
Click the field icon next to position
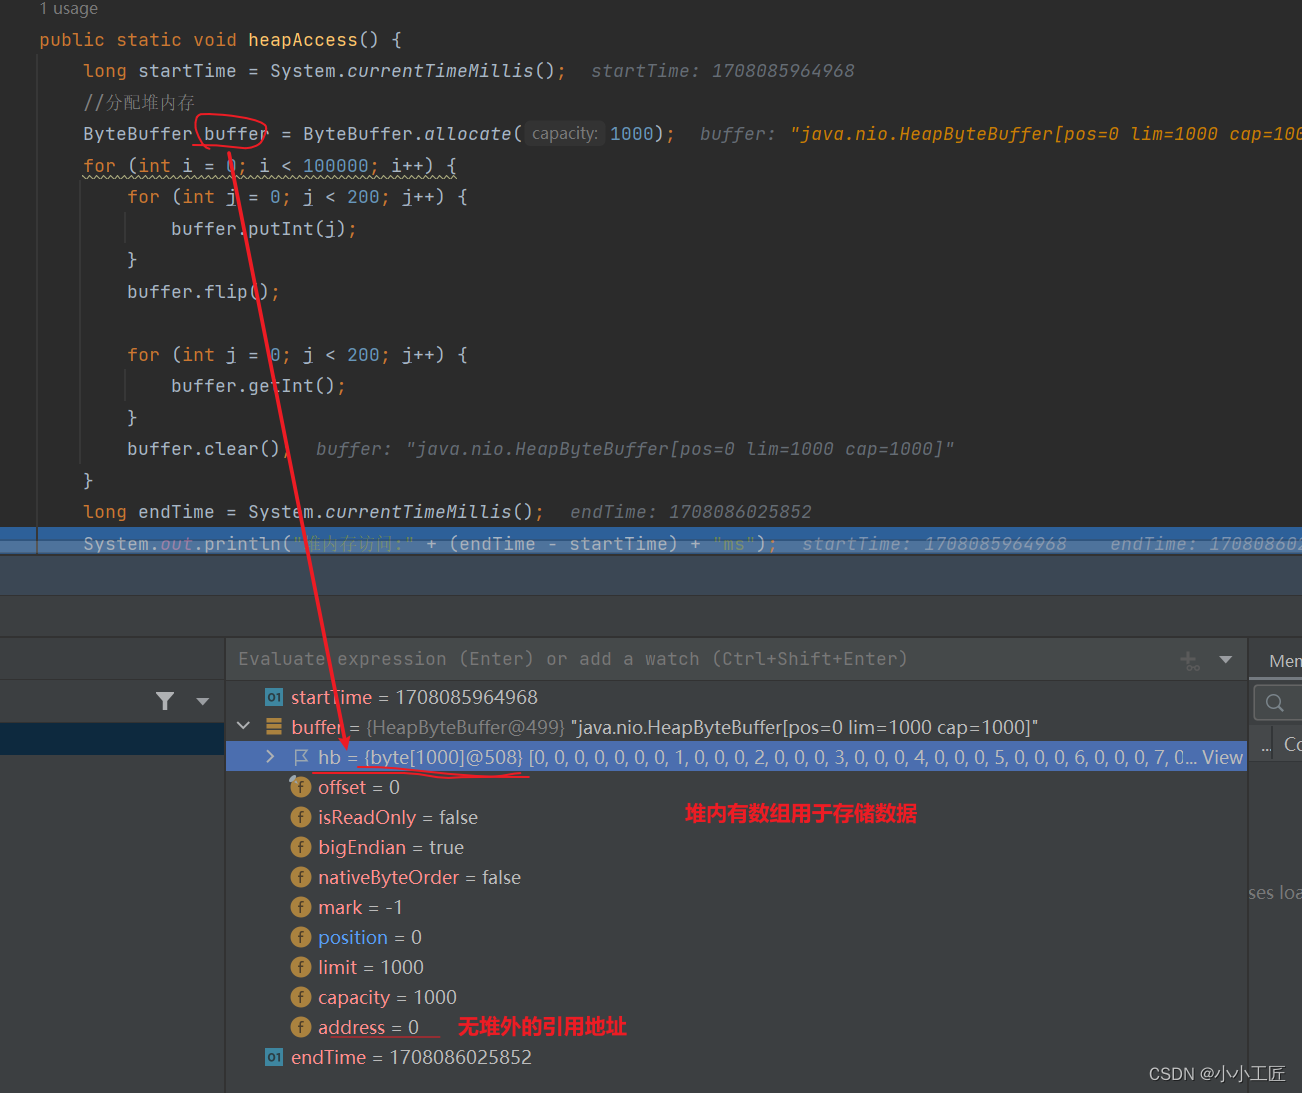(x=301, y=937)
